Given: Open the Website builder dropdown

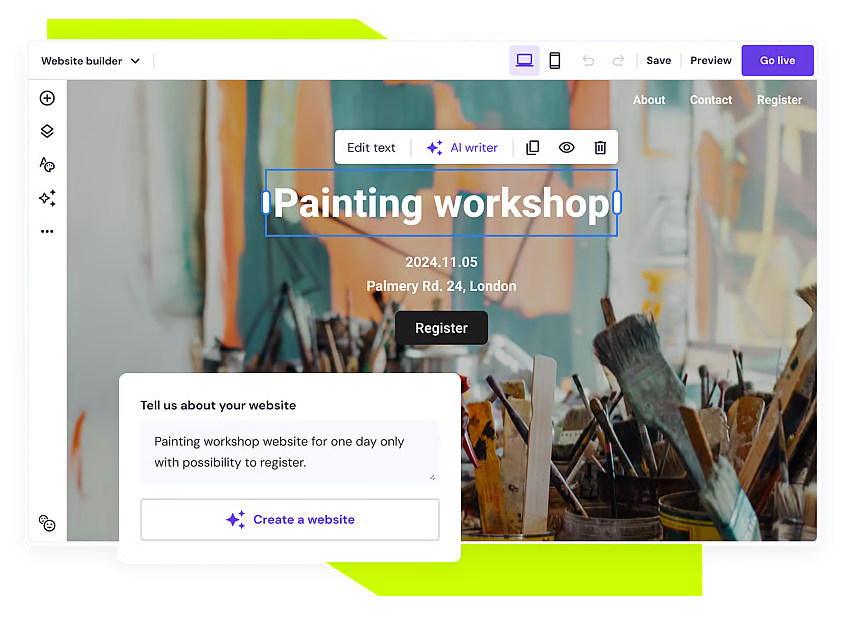Looking at the screenshot, I should pos(90,60).
